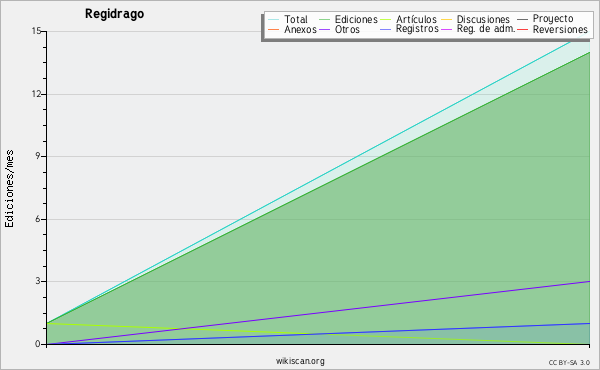Click the green Ediciones legend line swatch

[324, 20]
